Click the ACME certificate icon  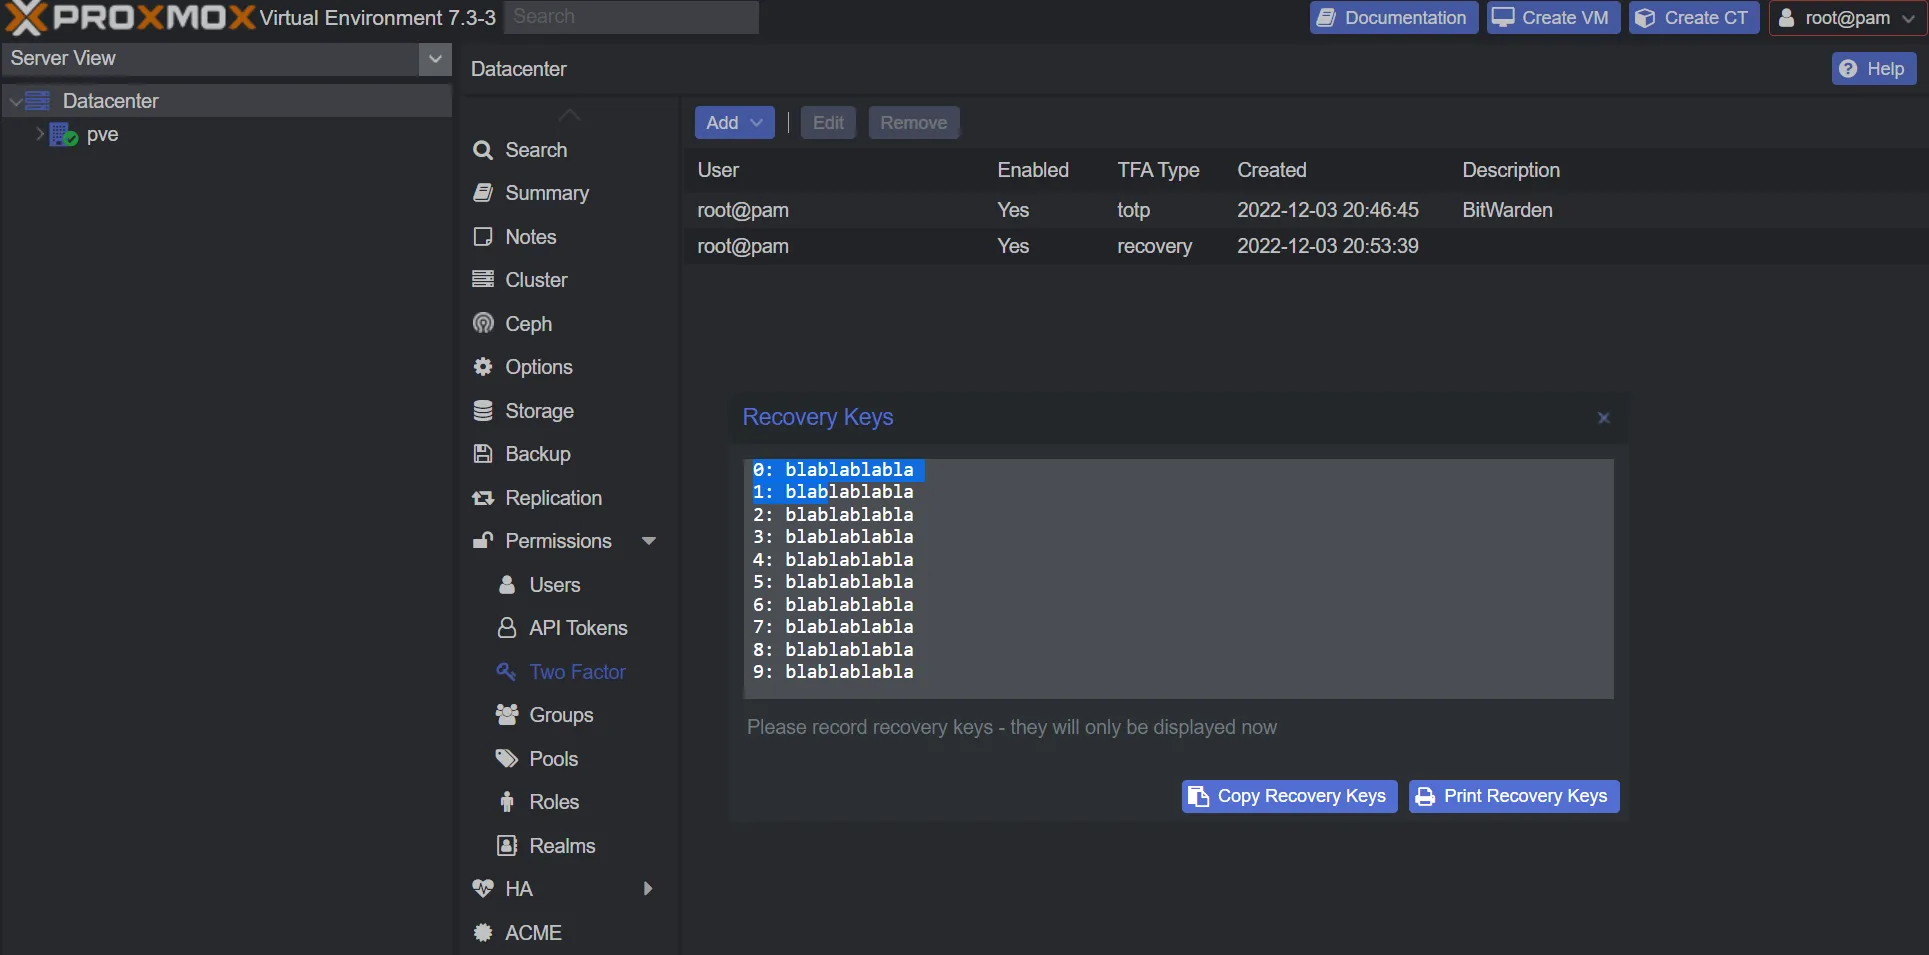tap(483, 933)
